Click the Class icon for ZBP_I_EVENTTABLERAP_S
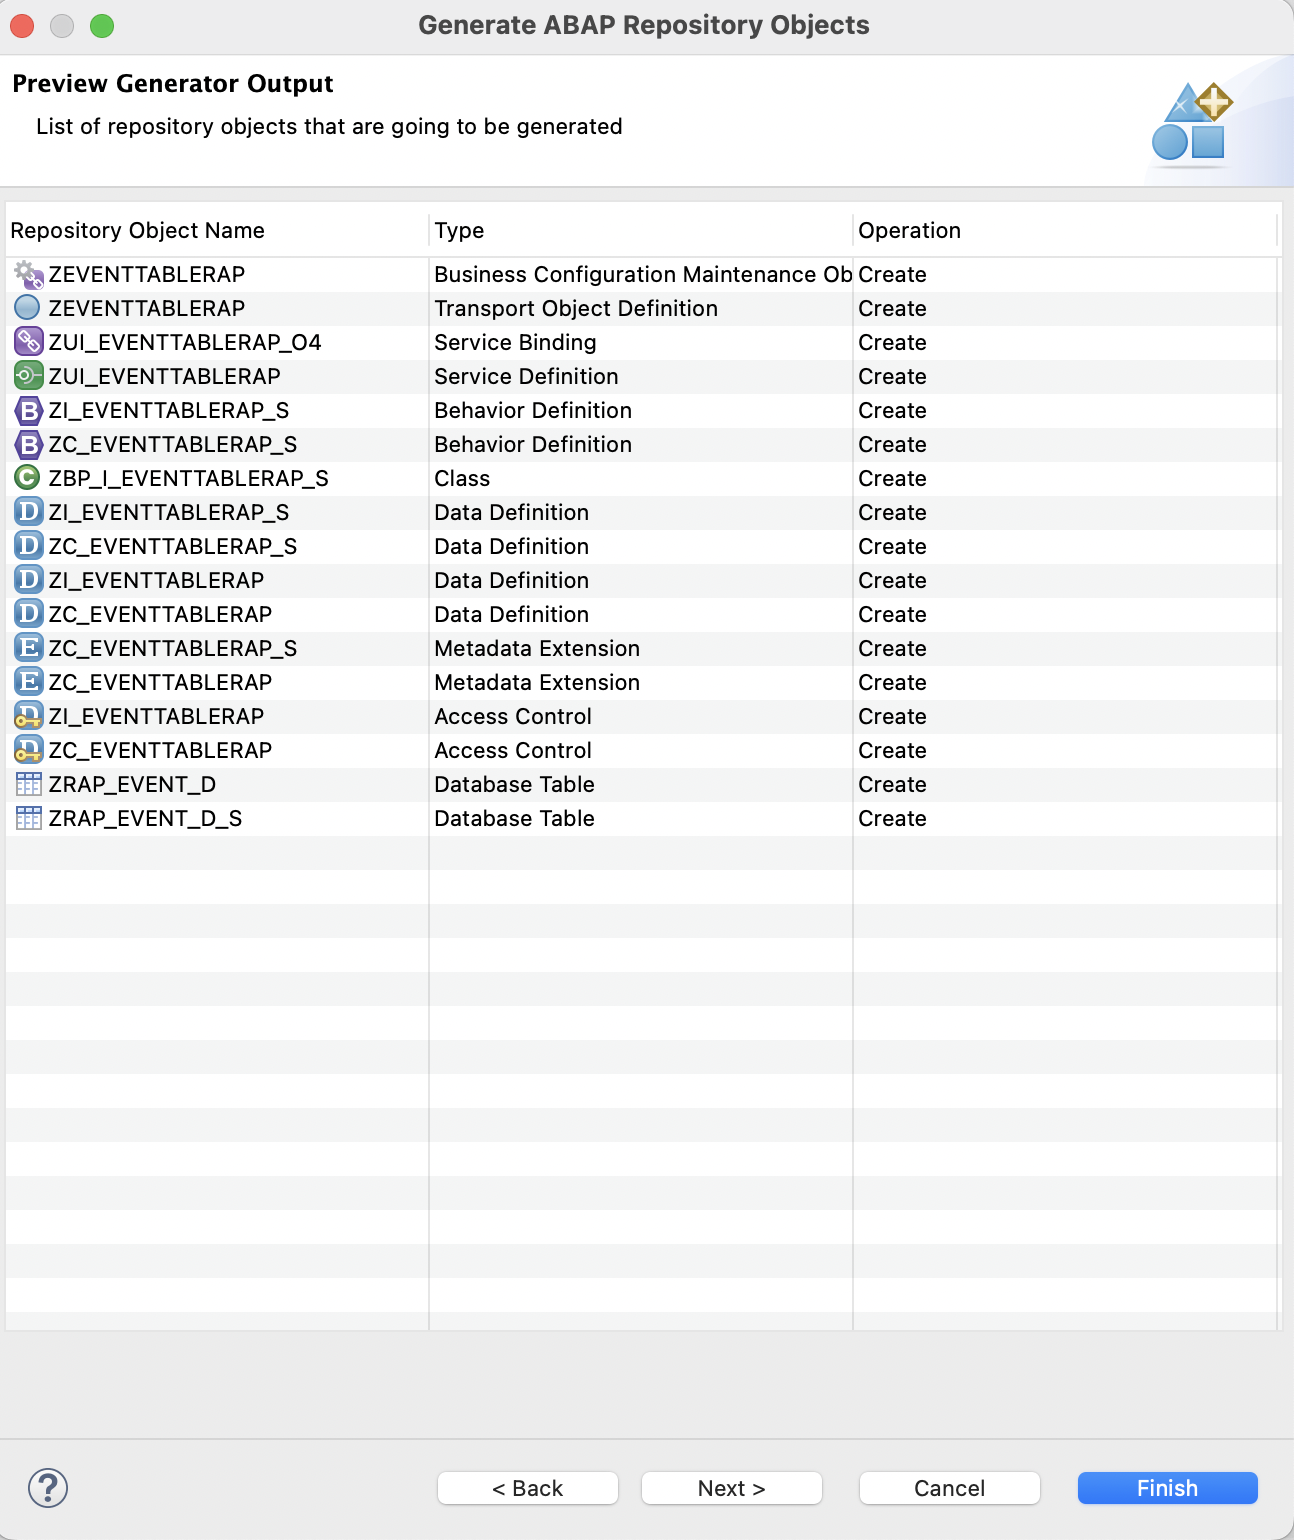 (28, 478)
